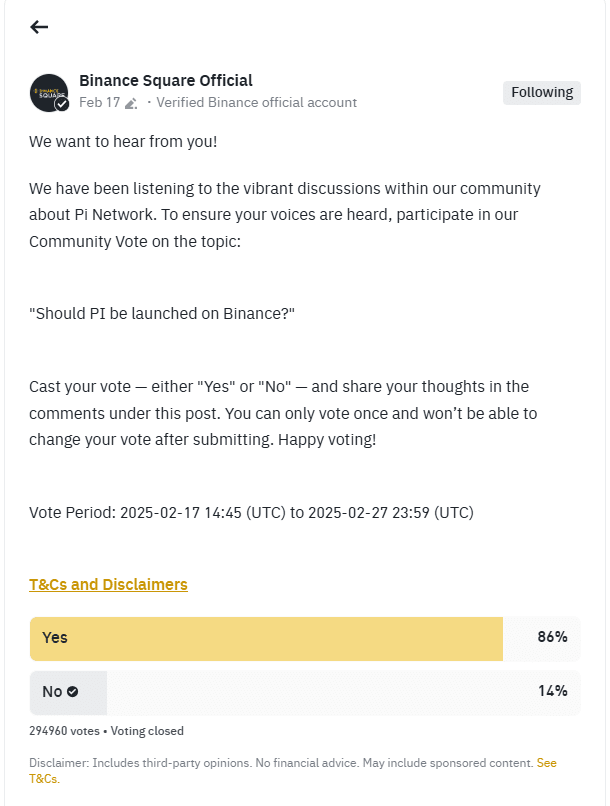
Task: Click the verified checkmark badge on the avatar
Action: (x=62, y=105)
